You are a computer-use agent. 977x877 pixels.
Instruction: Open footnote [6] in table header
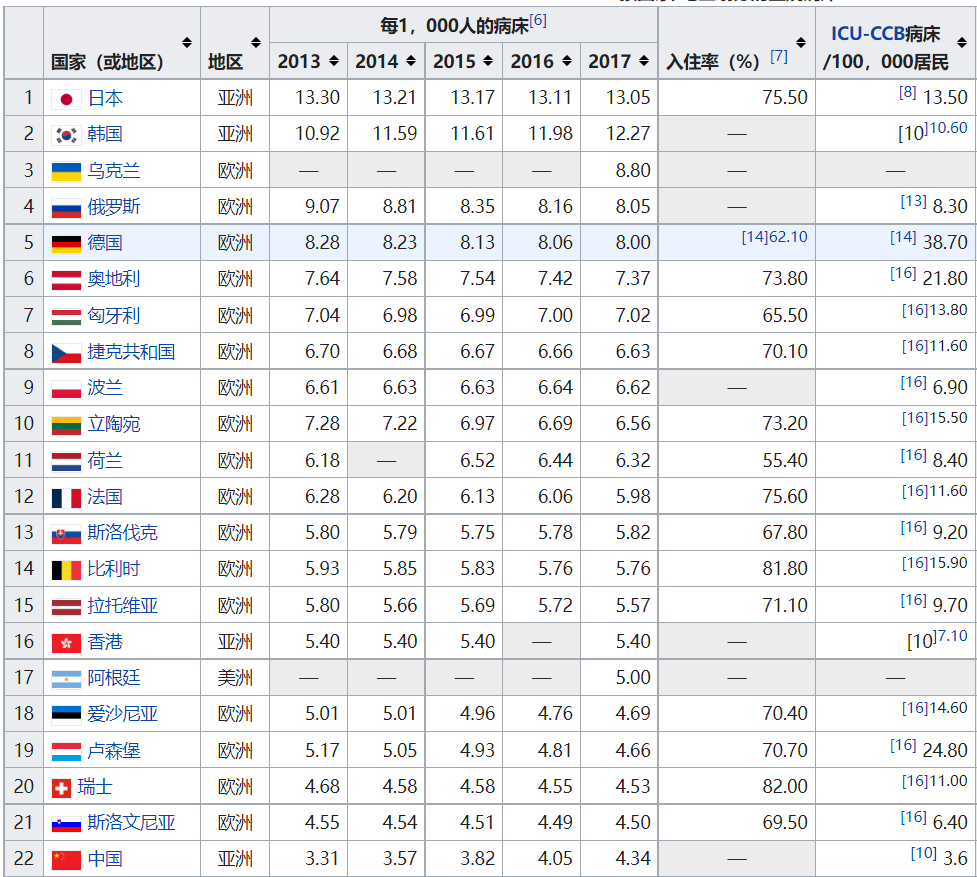(538, 21)
